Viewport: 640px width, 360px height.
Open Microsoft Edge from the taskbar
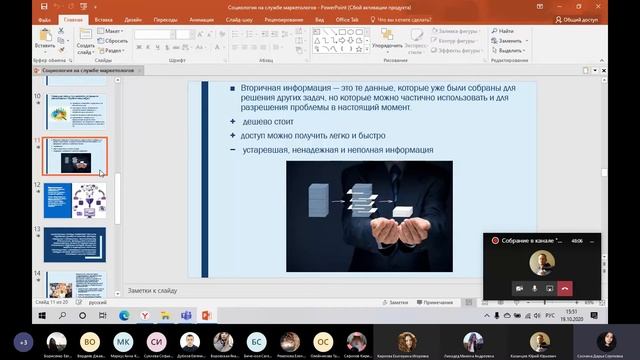(124, 316)
